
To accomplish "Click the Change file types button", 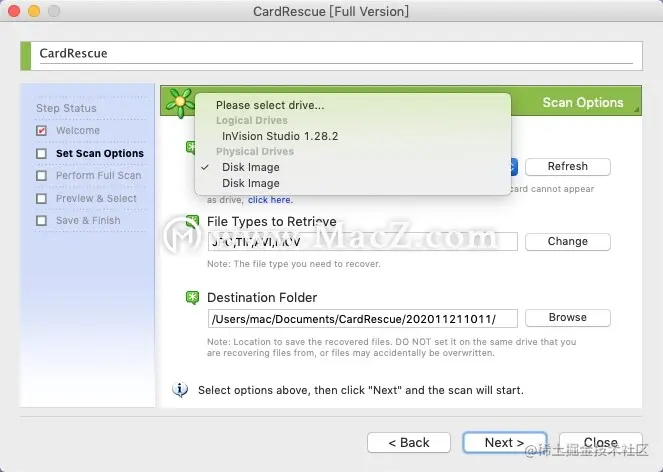I will [x=567, y=241].
